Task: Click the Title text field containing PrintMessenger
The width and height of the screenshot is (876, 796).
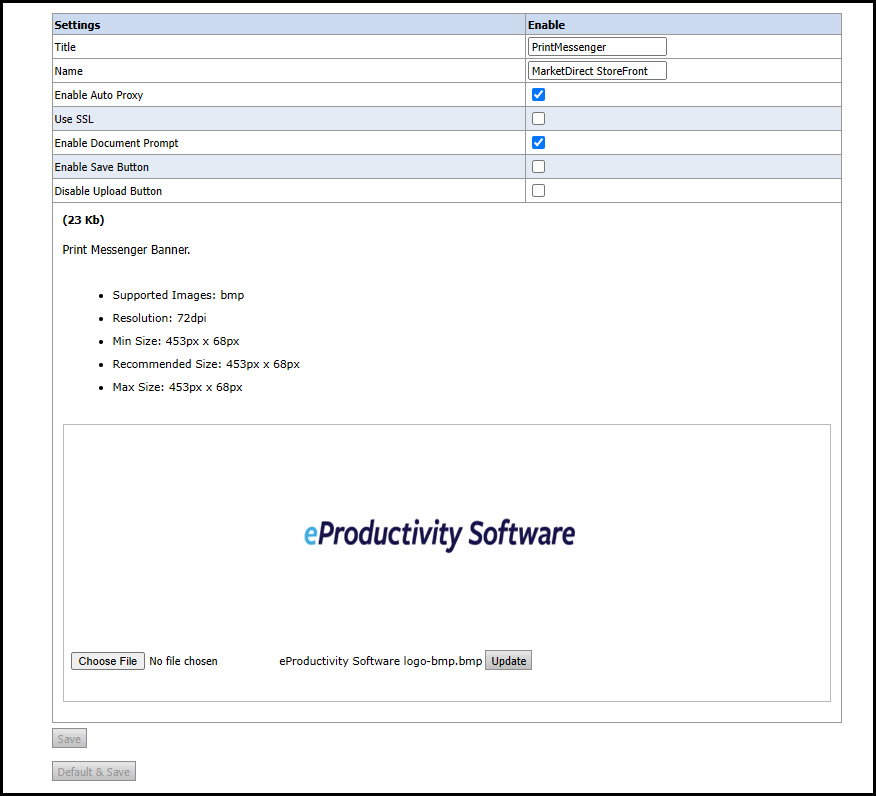Action: 597,47
